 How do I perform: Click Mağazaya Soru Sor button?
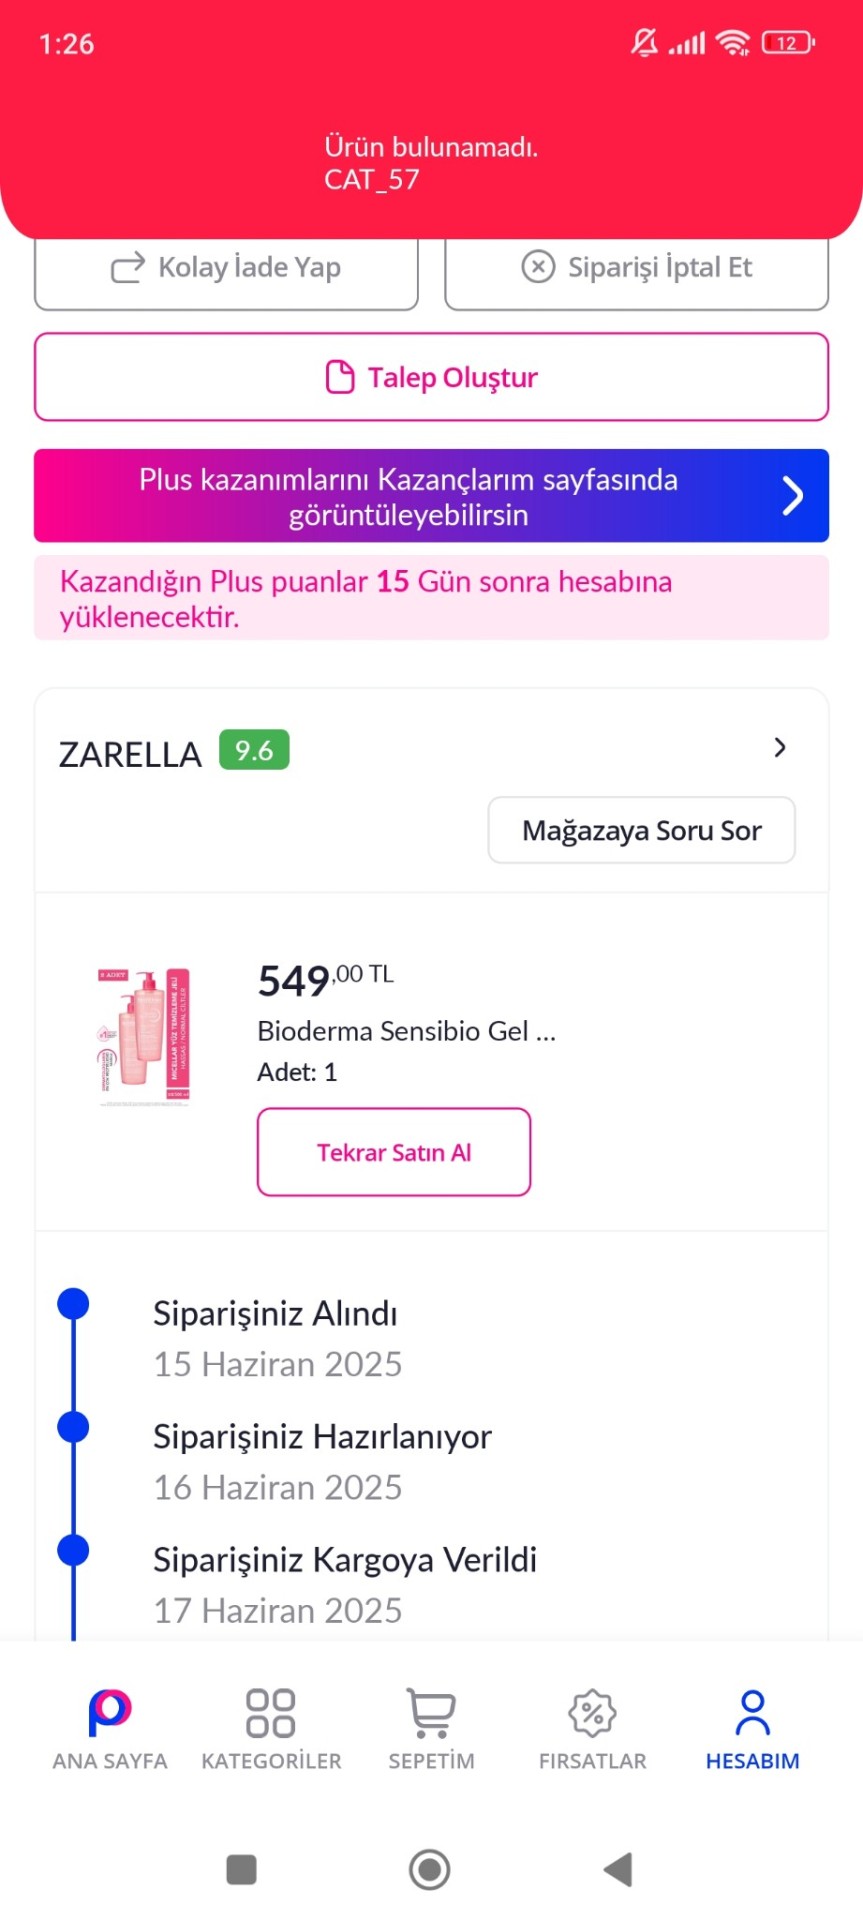(x=642, y=830)
